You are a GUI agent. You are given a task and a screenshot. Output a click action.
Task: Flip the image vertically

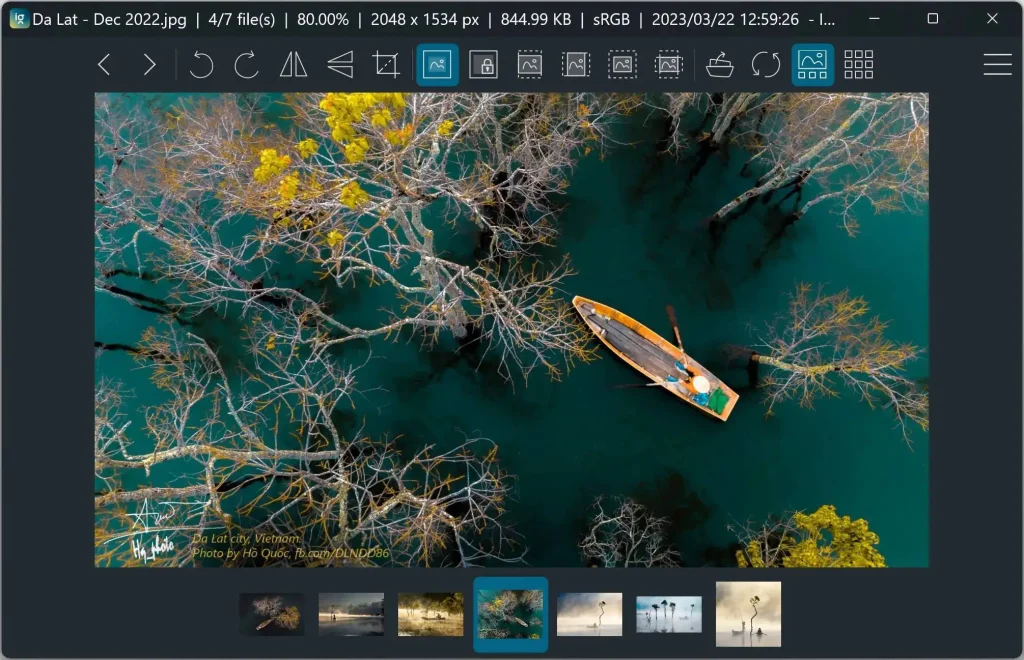point(340,65)
